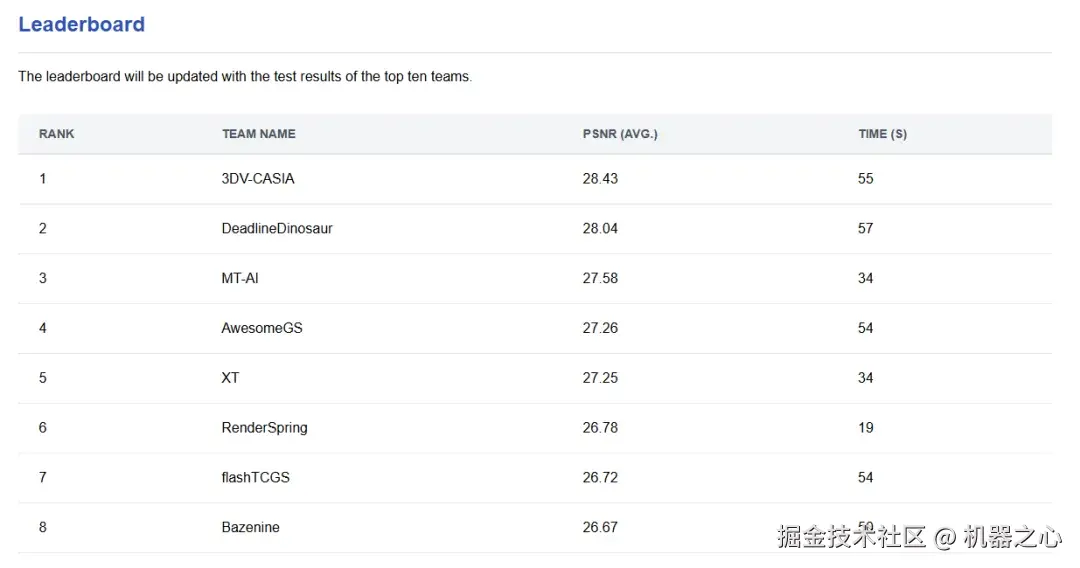Click the MT-AI team entry
1080x568 pixels.
pyautogui.click(x=240, y=278)
